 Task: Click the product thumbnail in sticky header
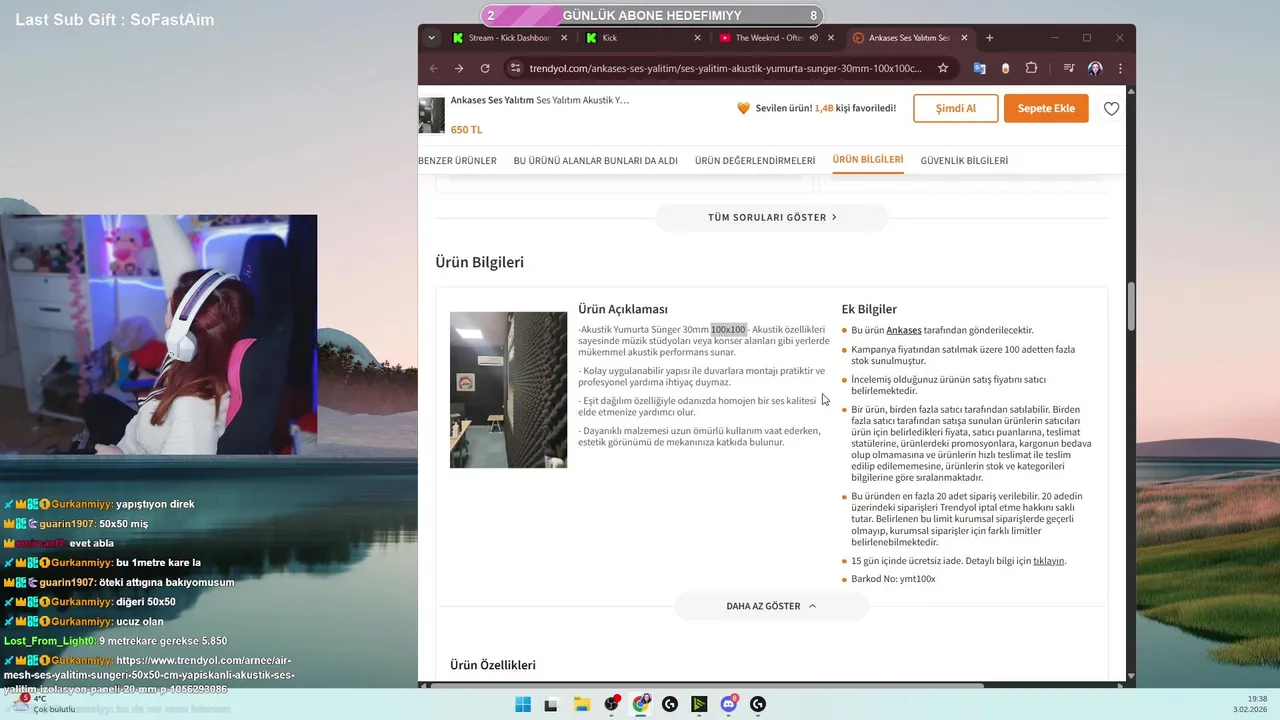pos(431,115)
